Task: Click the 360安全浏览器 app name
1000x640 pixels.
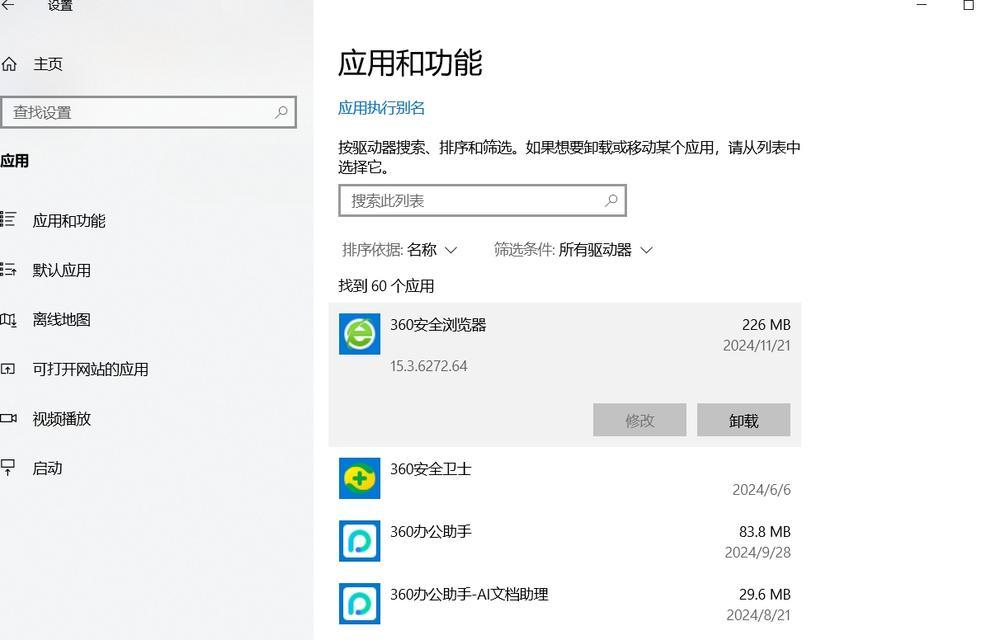Action: point(438,324)
